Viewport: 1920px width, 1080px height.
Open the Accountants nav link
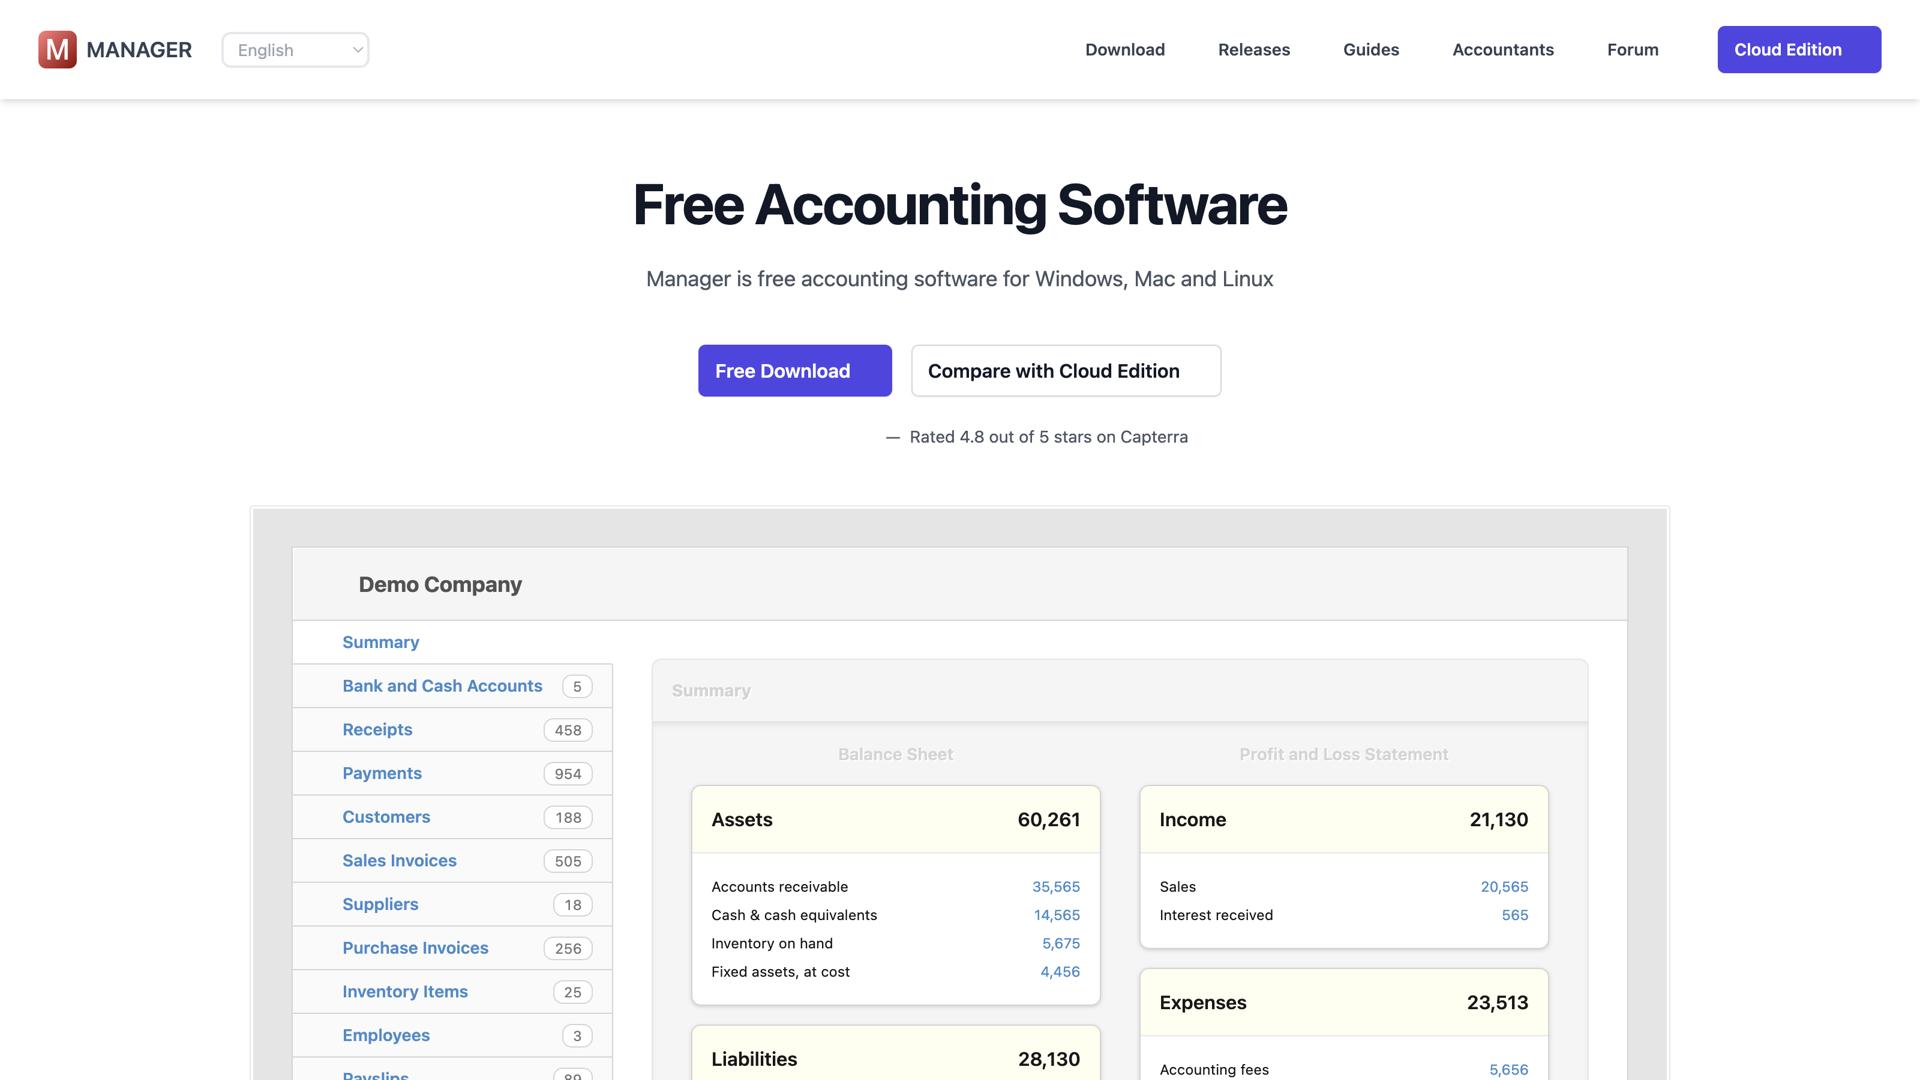(1503, 50)
